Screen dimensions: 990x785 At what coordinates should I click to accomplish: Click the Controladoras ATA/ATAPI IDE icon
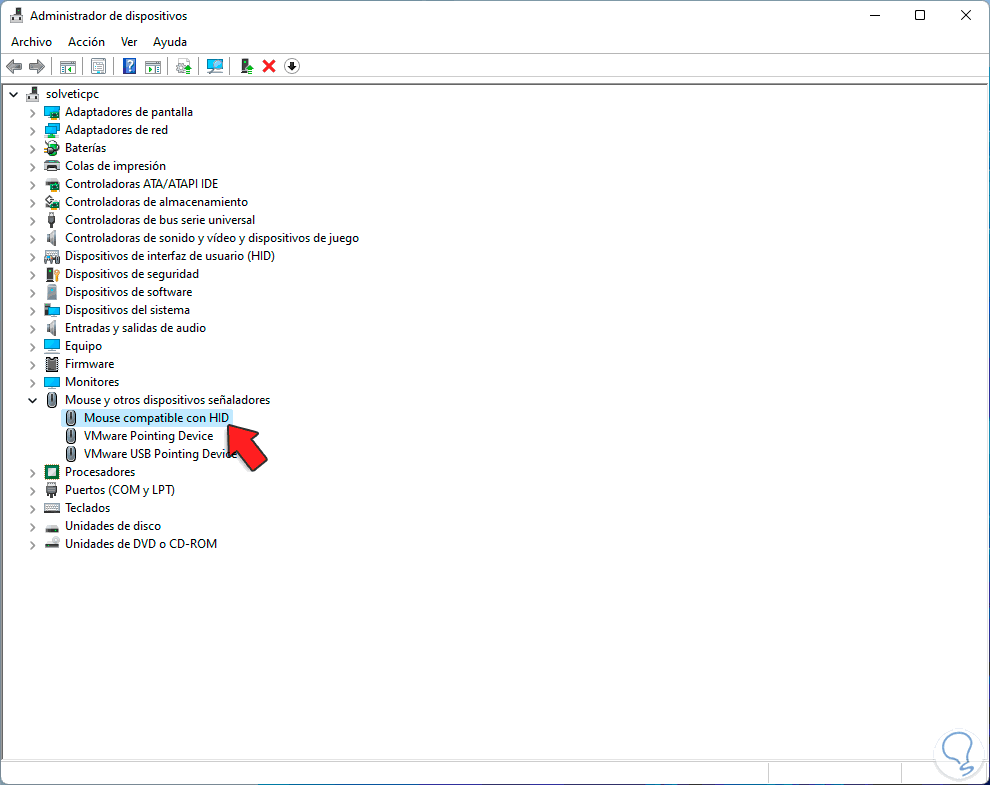(52, 184)
